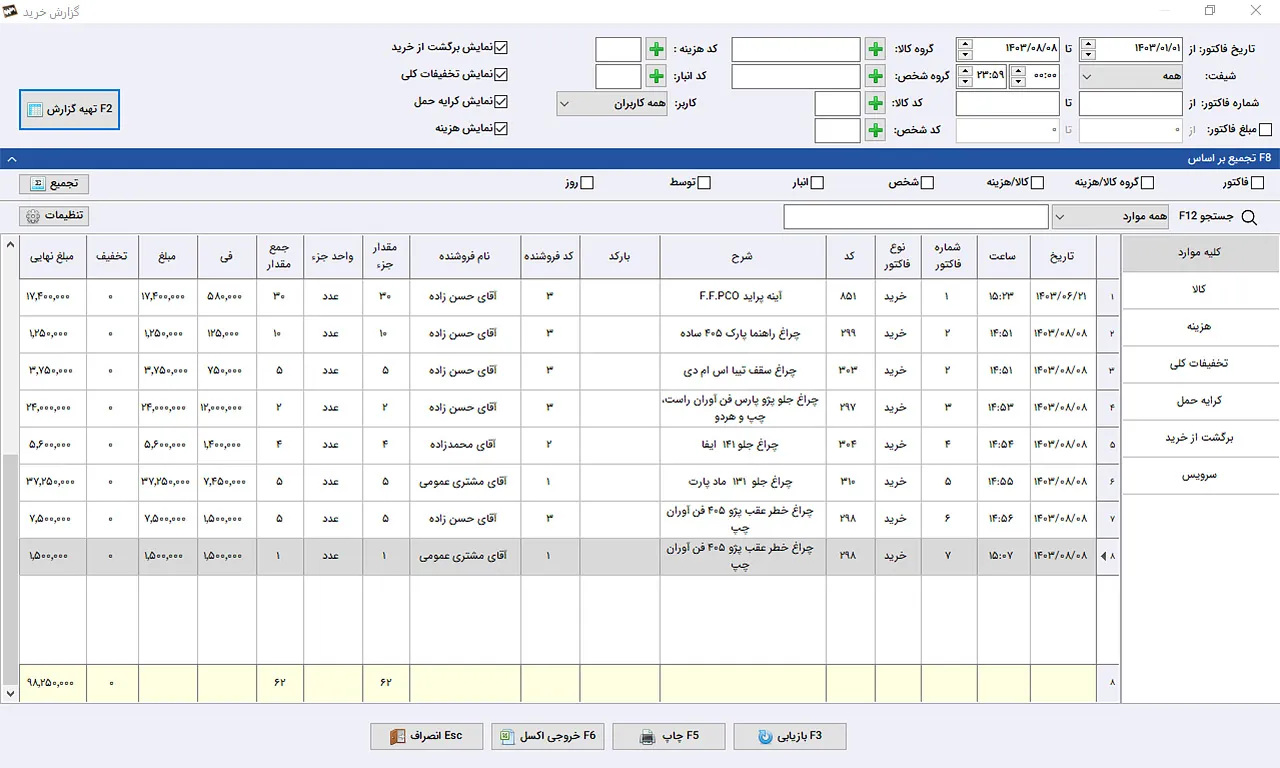
Task: Click the search magnifier icon
Action: coord(1248,217)
